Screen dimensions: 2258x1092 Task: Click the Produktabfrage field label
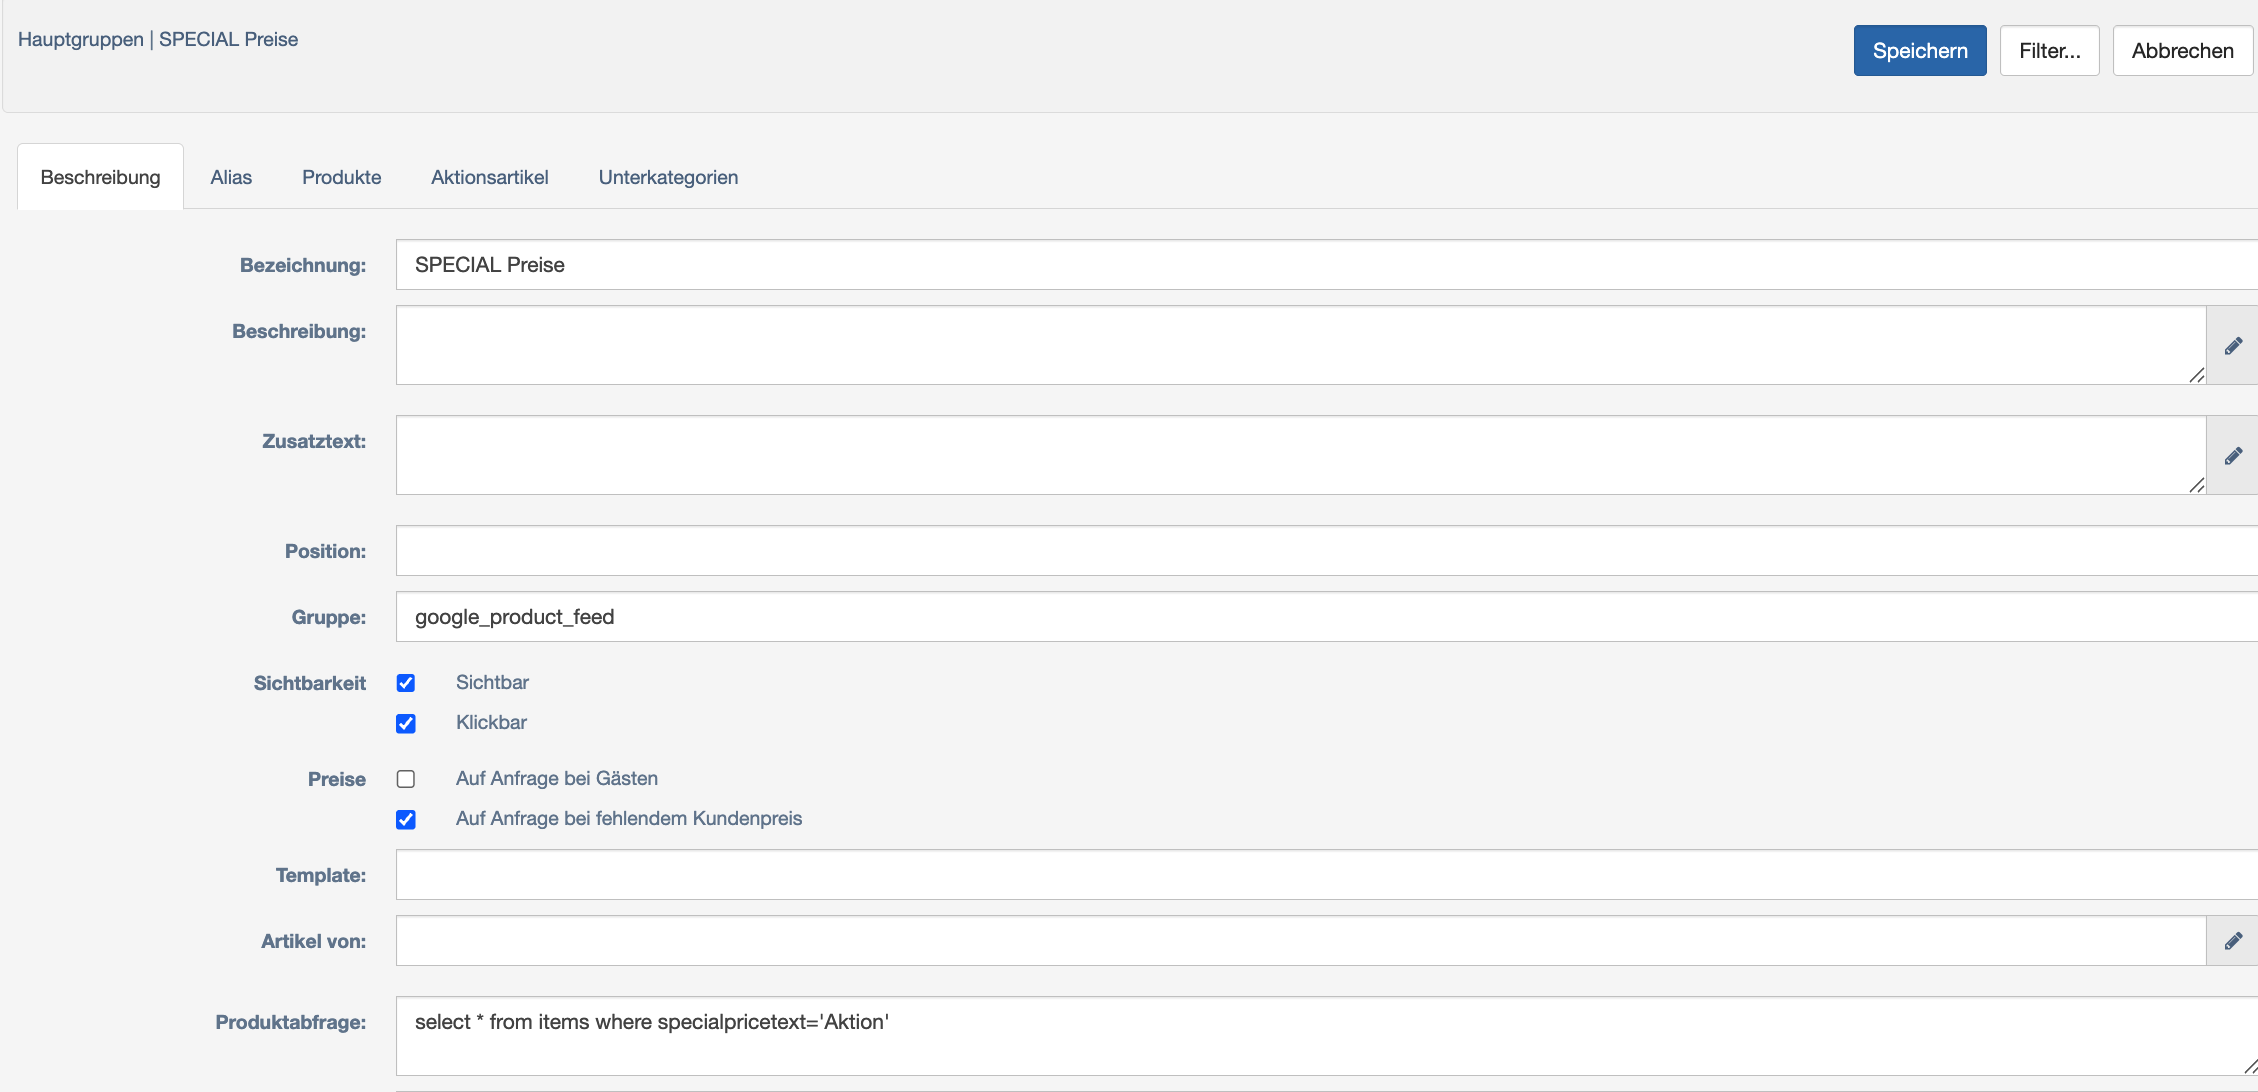coord(291,1022)
